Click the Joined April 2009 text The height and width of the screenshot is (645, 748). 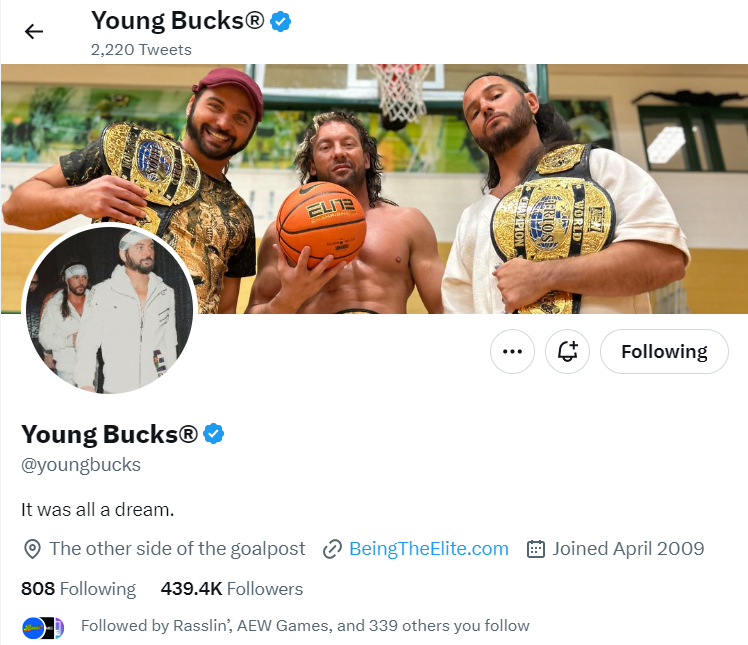click(x=628, y=549)
